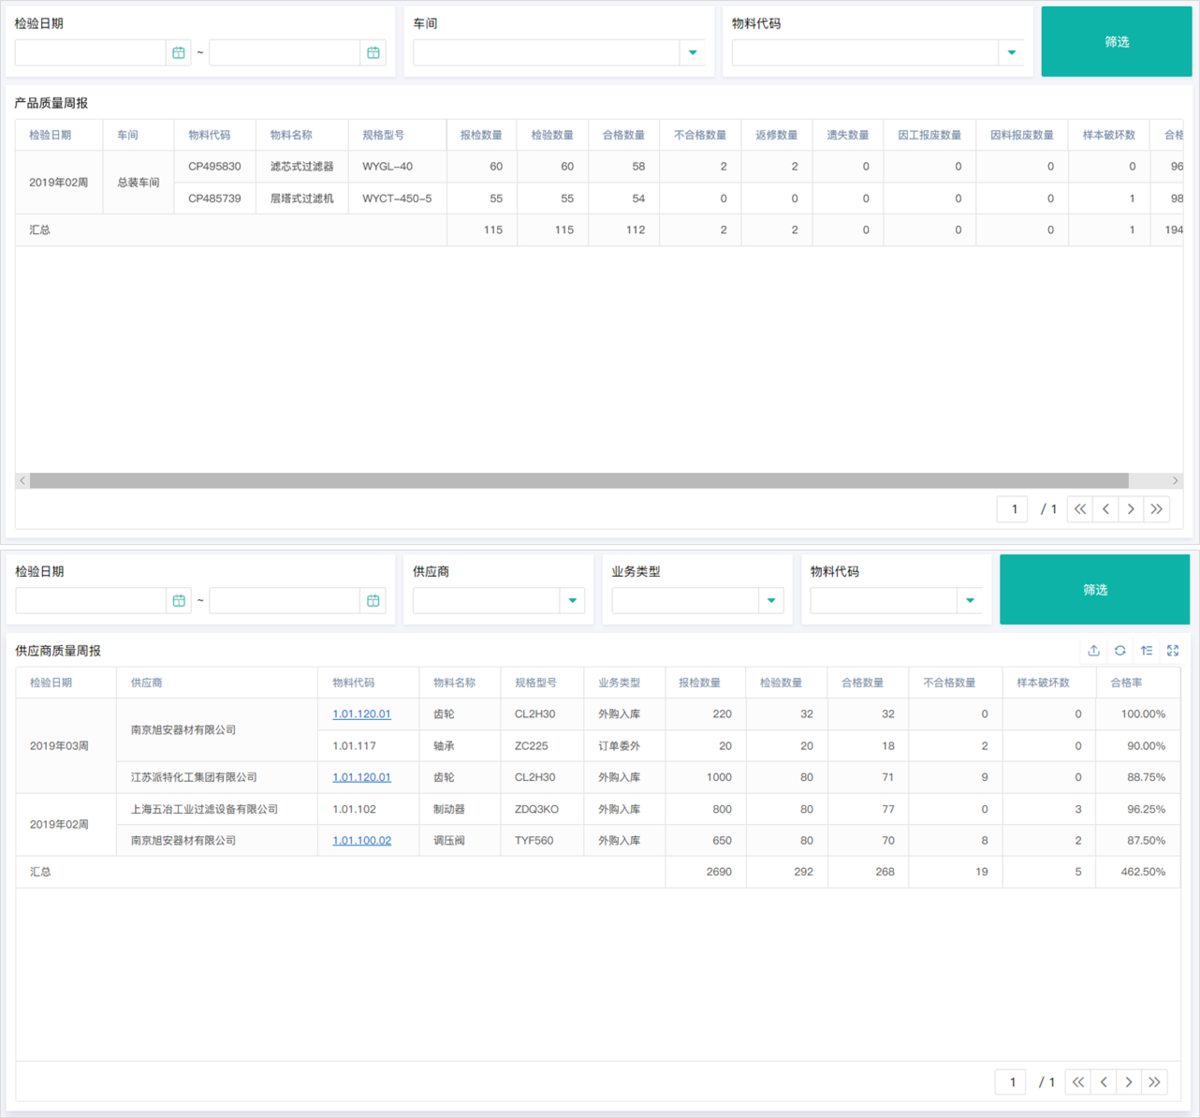
Task: Click the top 筛选 button
Action: [x=1116, y=42]
